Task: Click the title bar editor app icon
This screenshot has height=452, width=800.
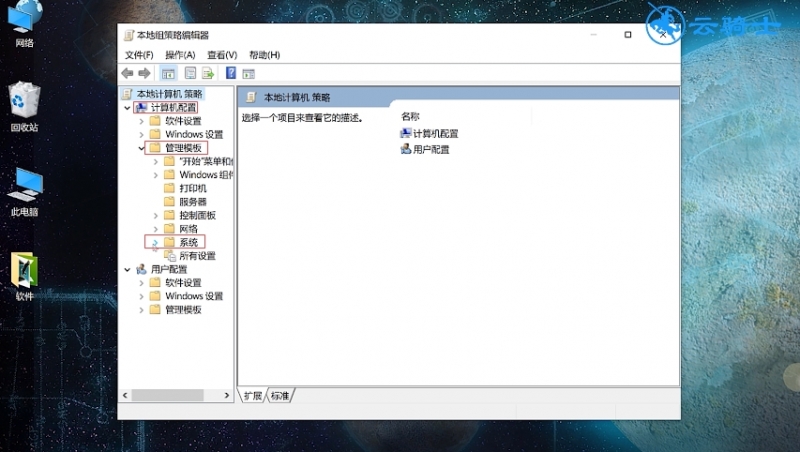Action: (x=129, y=35)
